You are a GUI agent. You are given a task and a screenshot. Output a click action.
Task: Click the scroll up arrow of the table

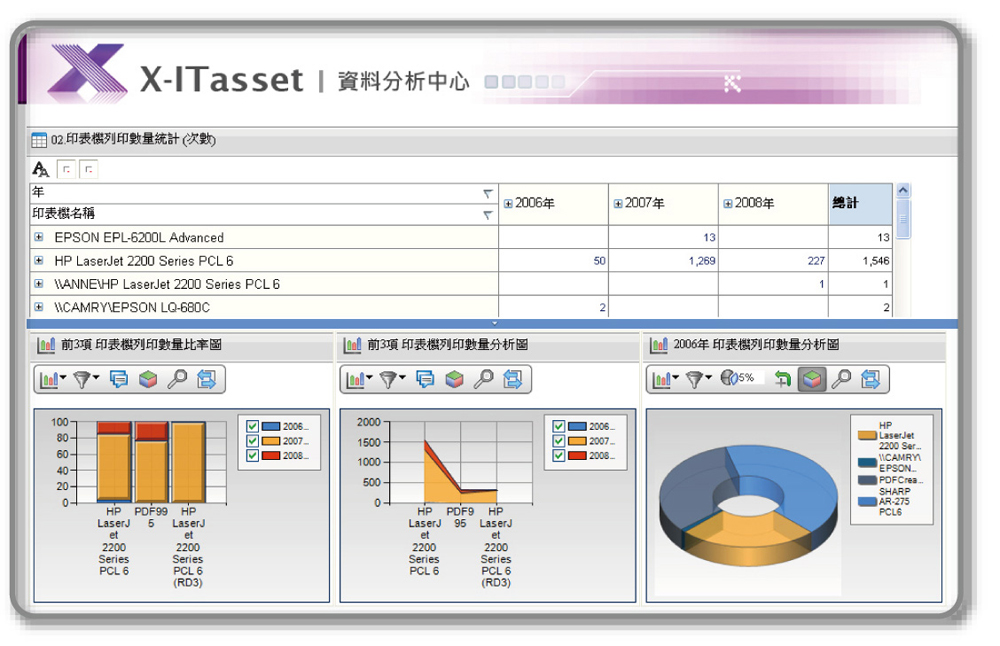903,190
